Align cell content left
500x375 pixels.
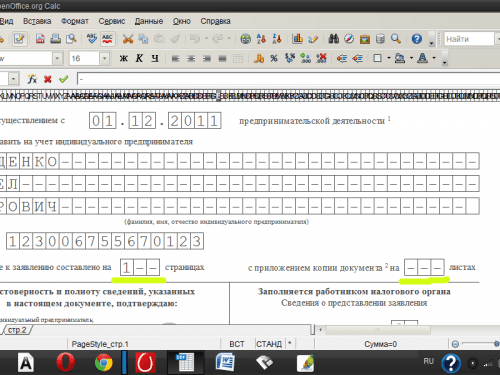tap(175, 59)
